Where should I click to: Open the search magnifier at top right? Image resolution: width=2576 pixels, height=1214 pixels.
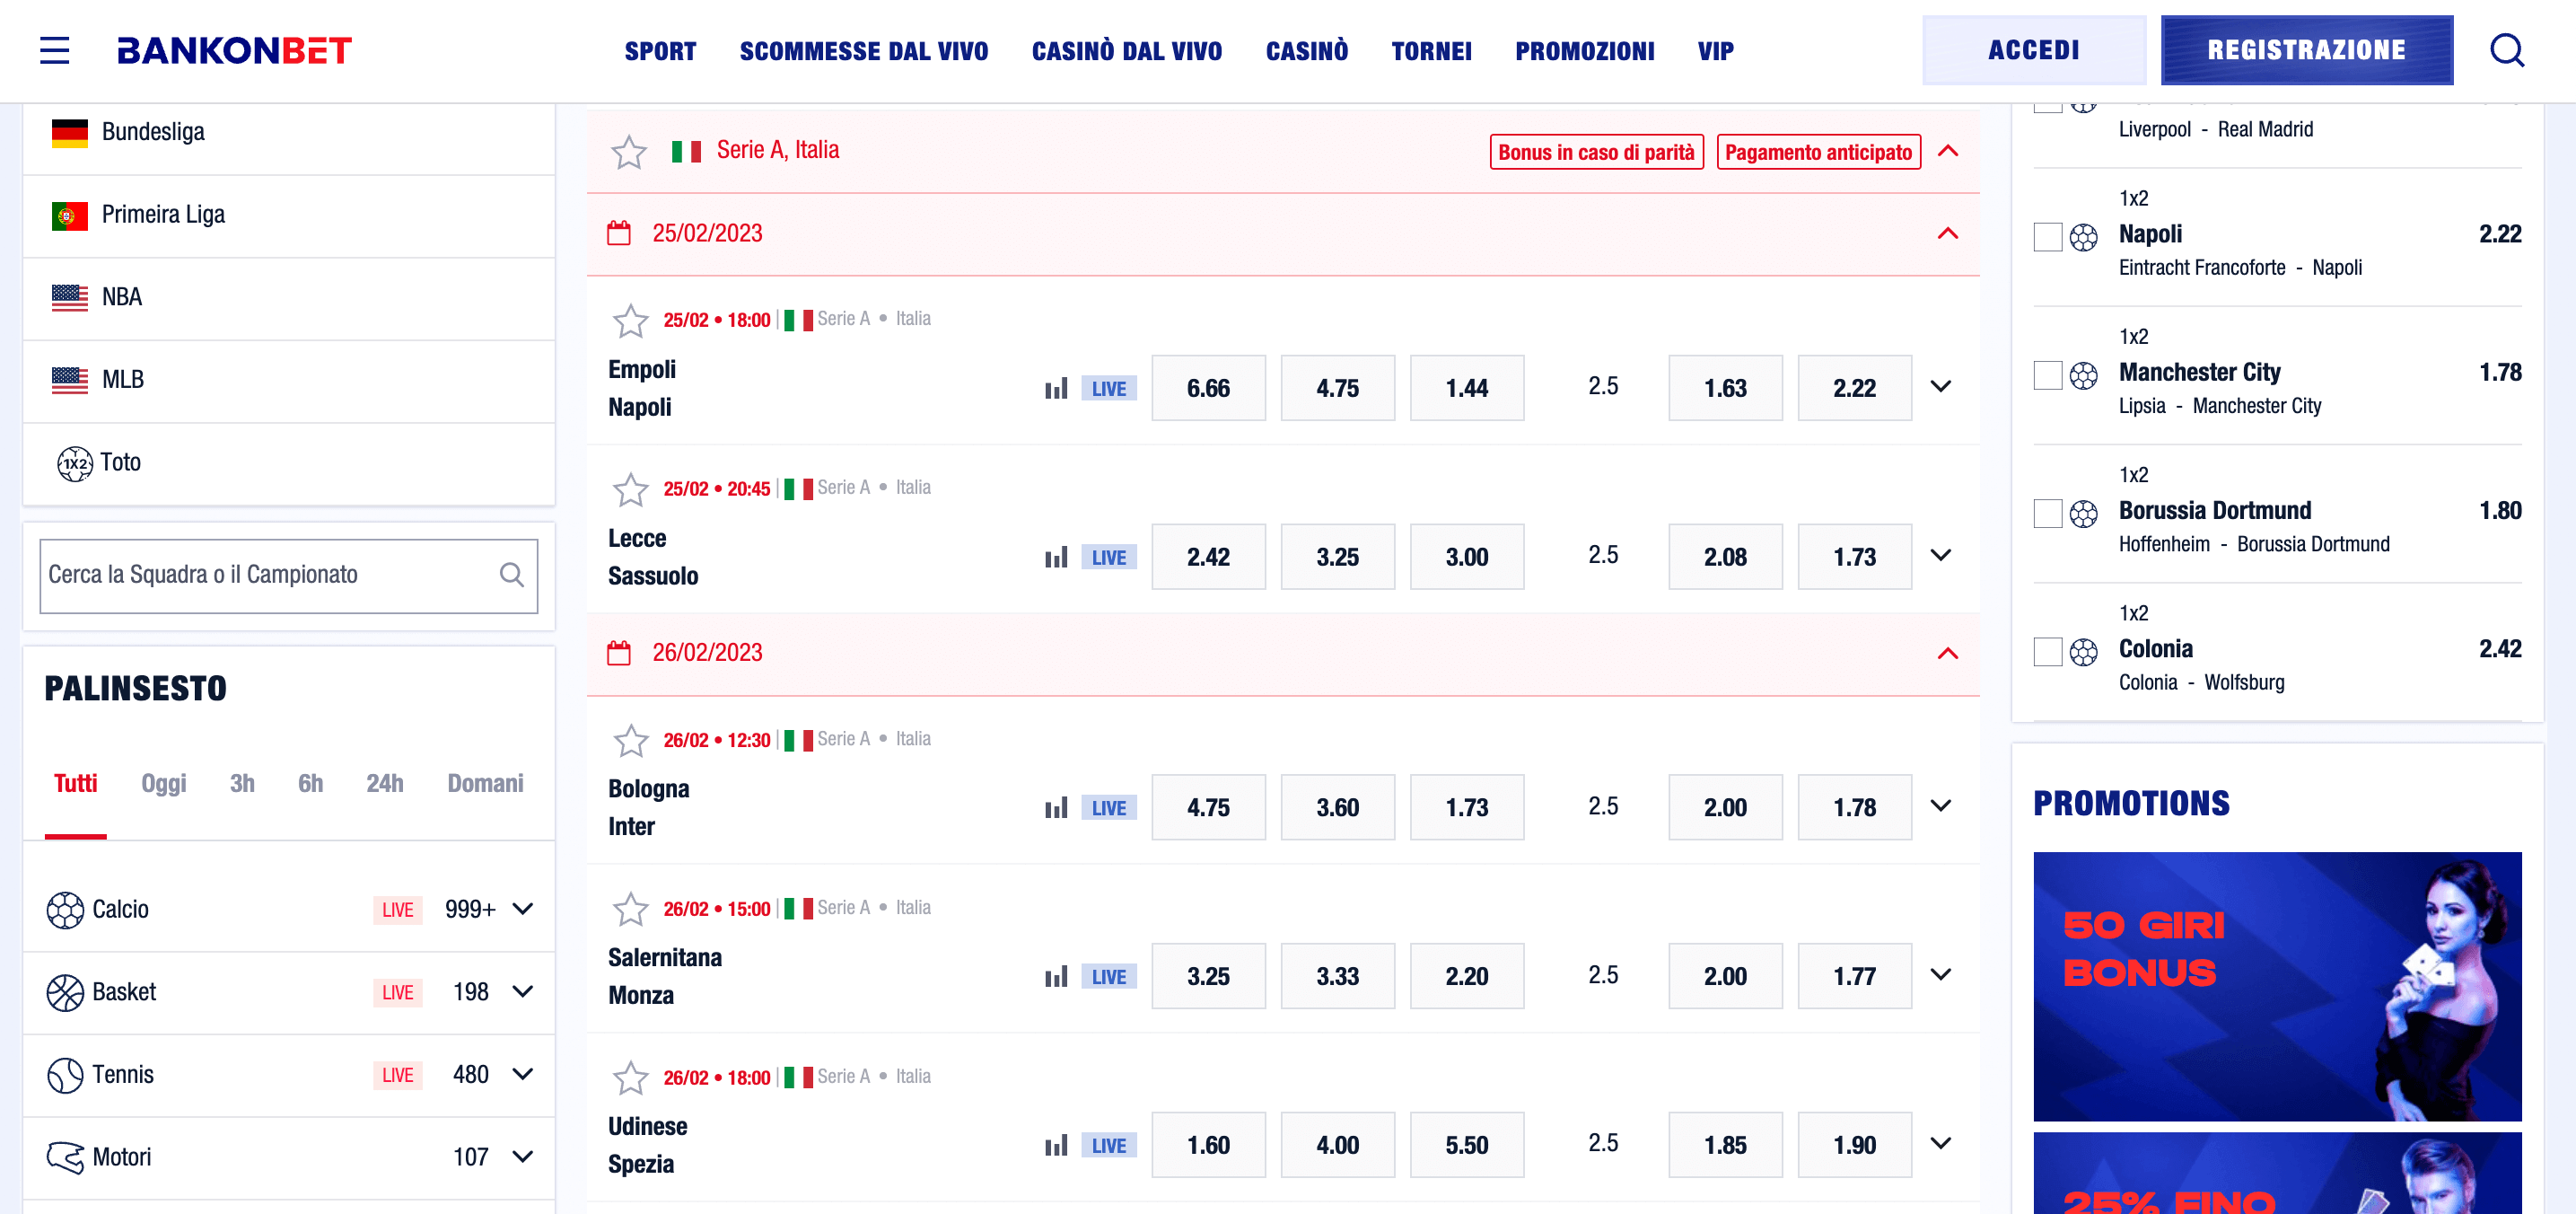point(2507,50)
